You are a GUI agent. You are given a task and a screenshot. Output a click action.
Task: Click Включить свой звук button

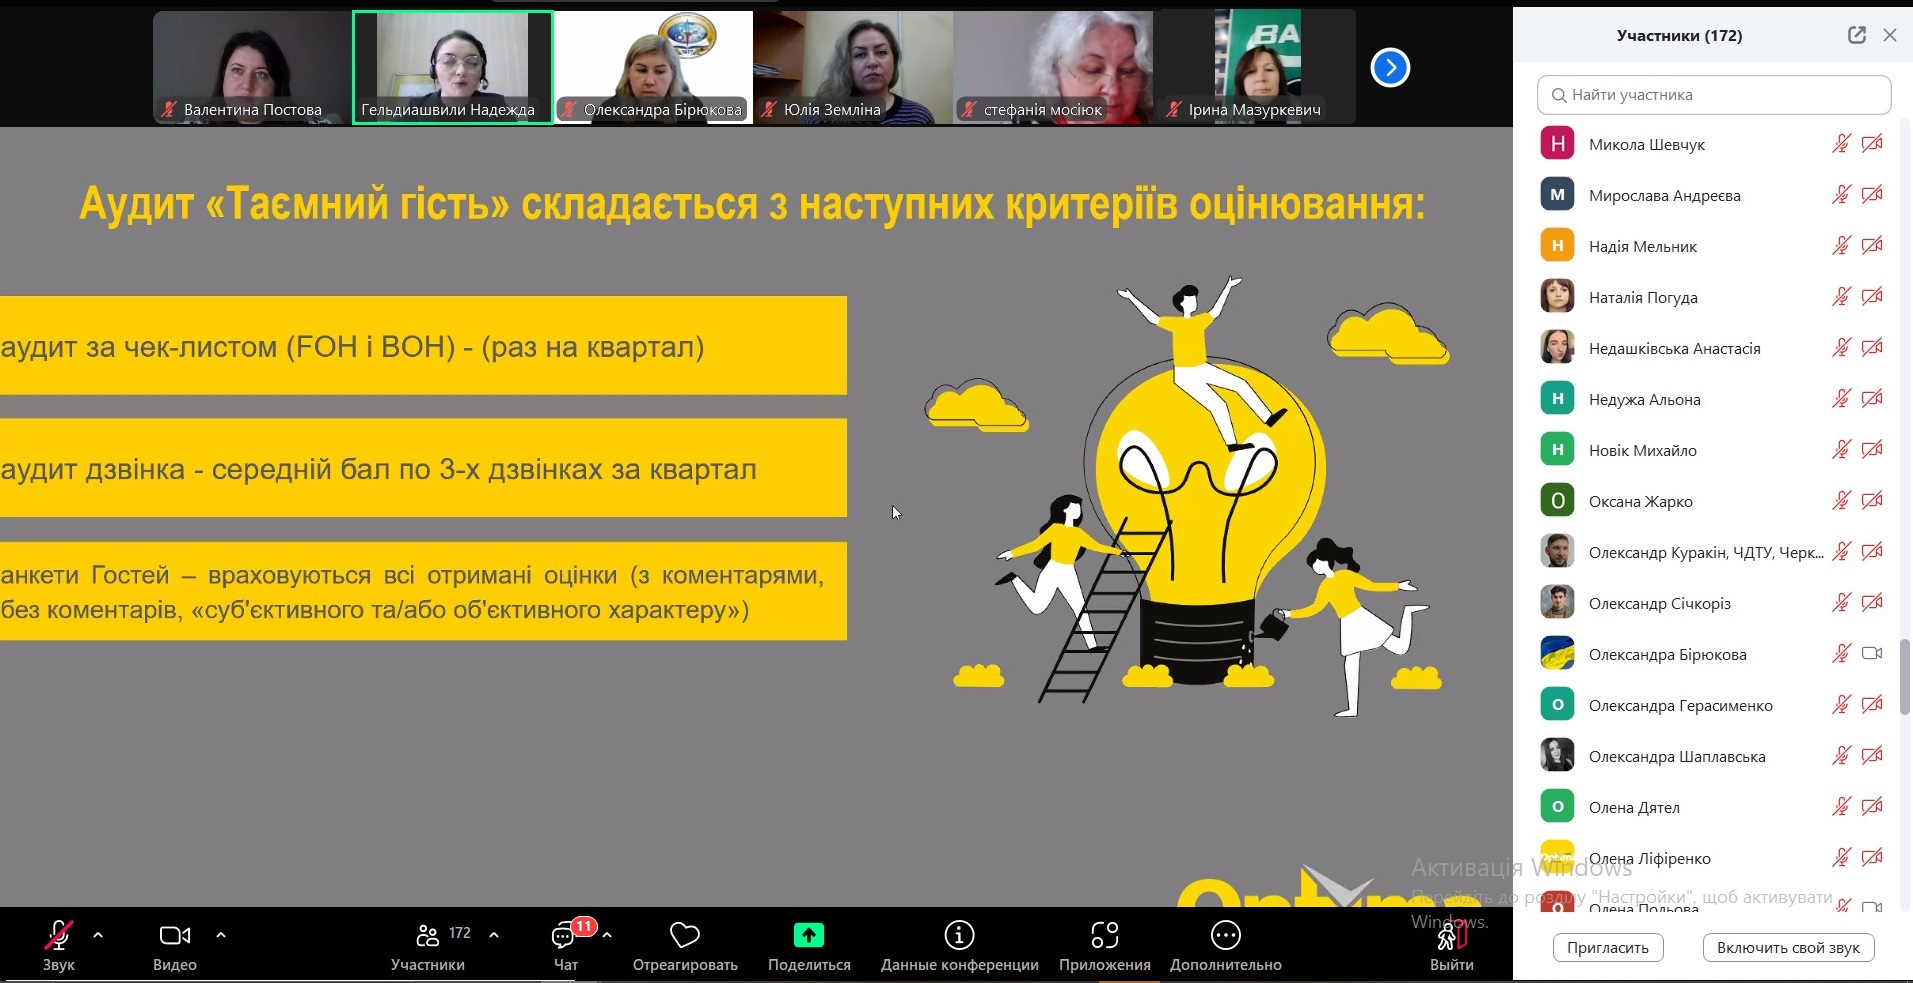[1788, 948]
